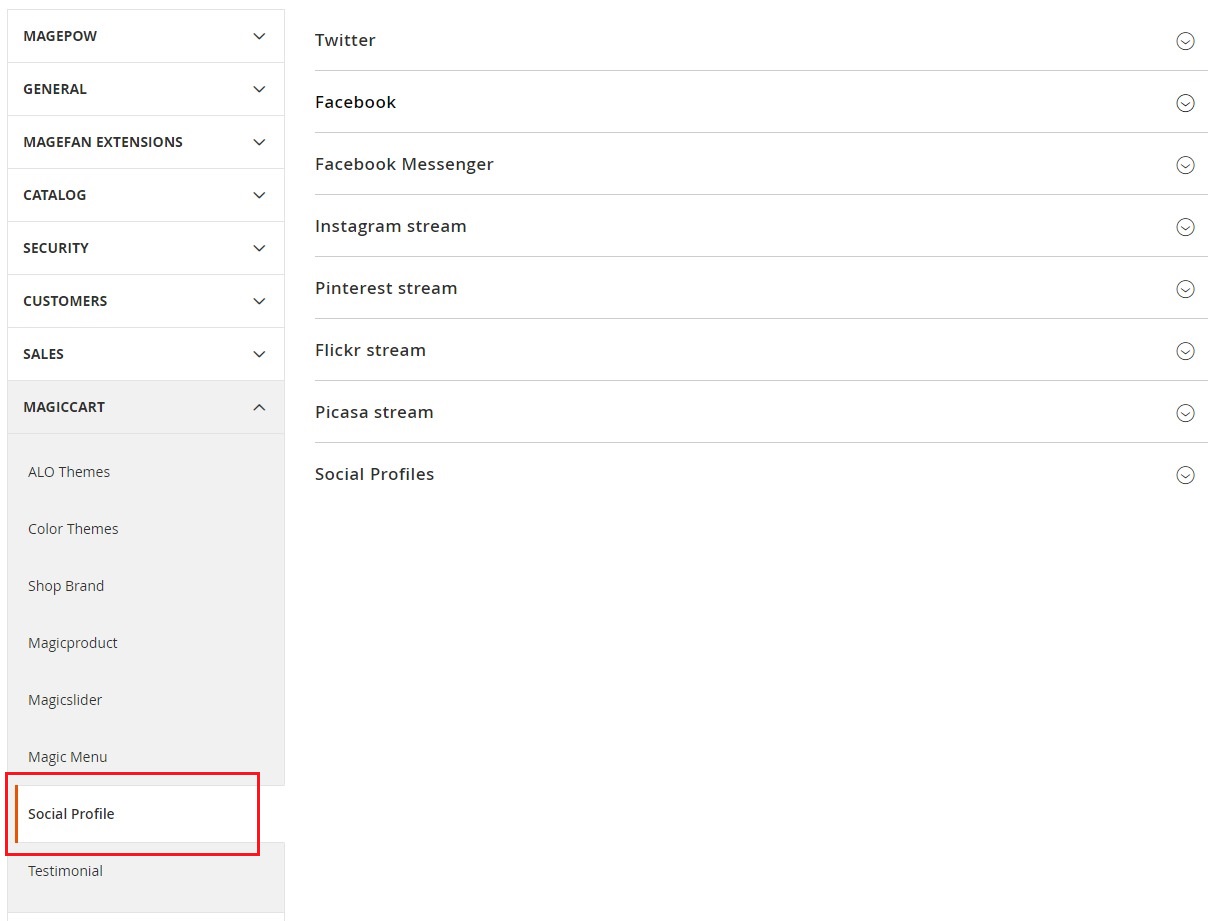Click the Social Profiles section circle chevron icon
The height and width of the screenshot is (921, 1230).
coord(1185,475)
